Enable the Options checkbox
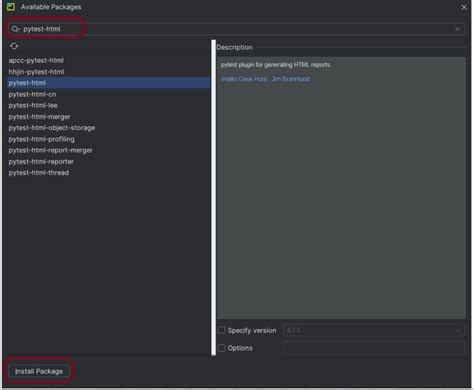The width and height of the screenshot is (474, 390). [221, 348]
